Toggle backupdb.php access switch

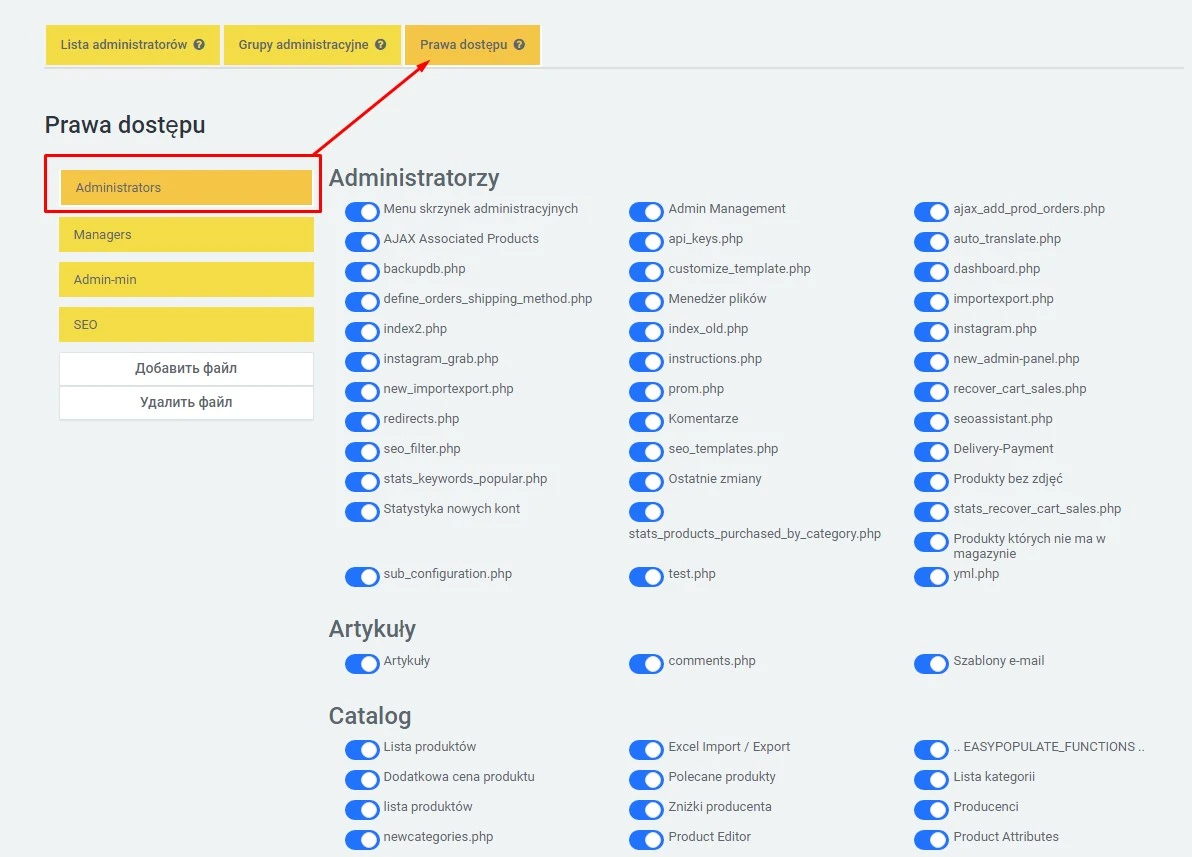tap(361, 272)
